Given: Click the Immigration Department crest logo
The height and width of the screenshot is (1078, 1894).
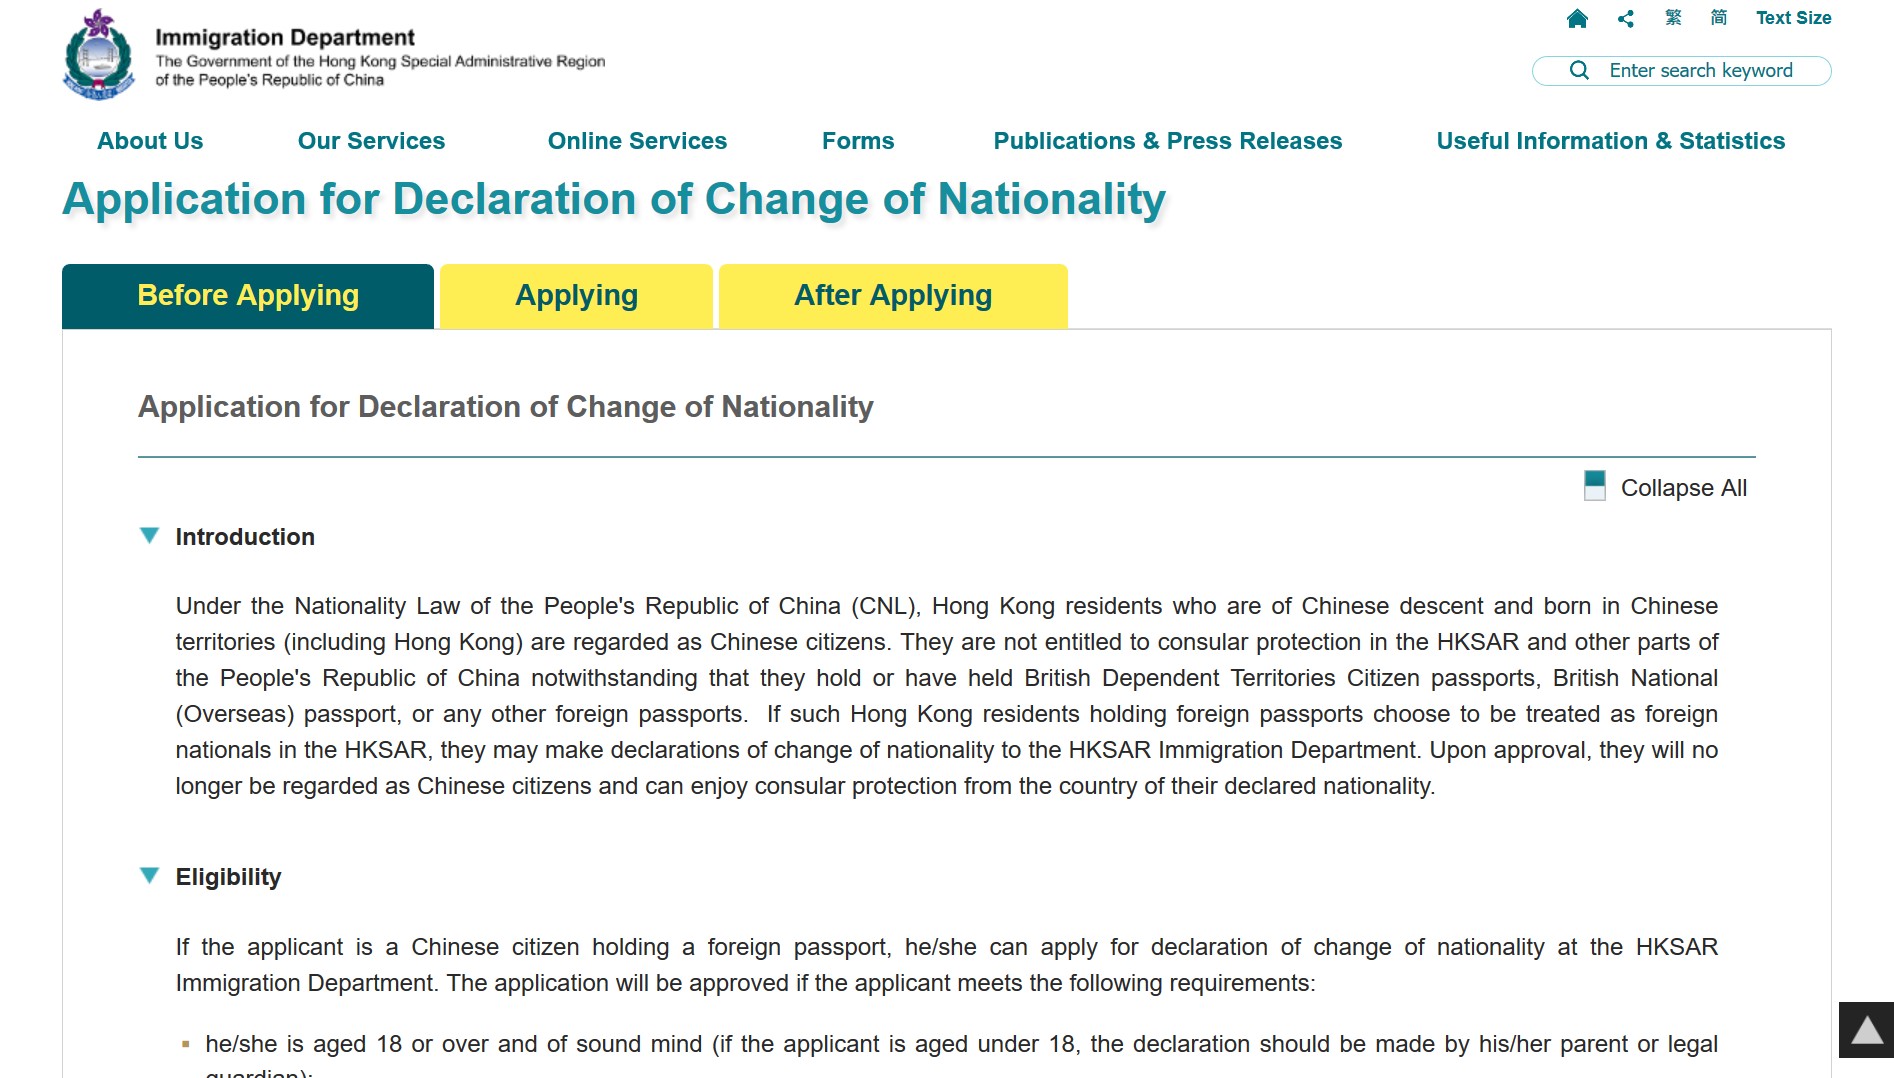Looking at the screenshot, I should 98,56.
